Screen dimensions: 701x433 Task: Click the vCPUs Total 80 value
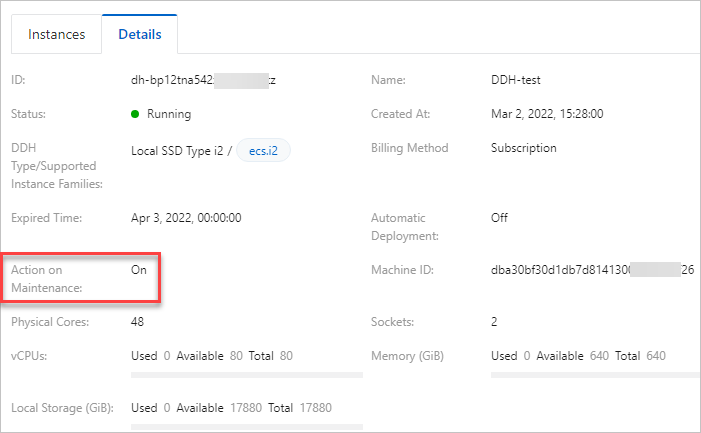click(x=286, y=356)
